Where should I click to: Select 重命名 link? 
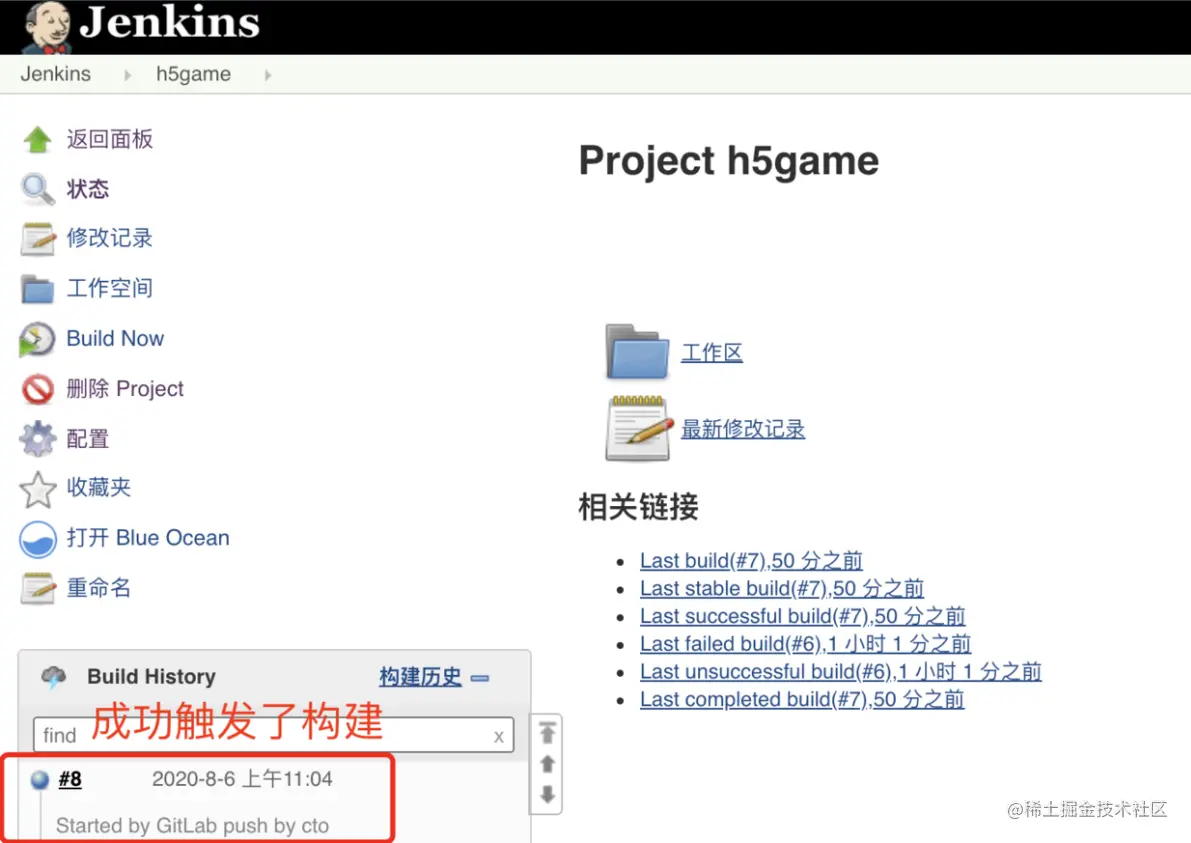click(x=98, y=588)
